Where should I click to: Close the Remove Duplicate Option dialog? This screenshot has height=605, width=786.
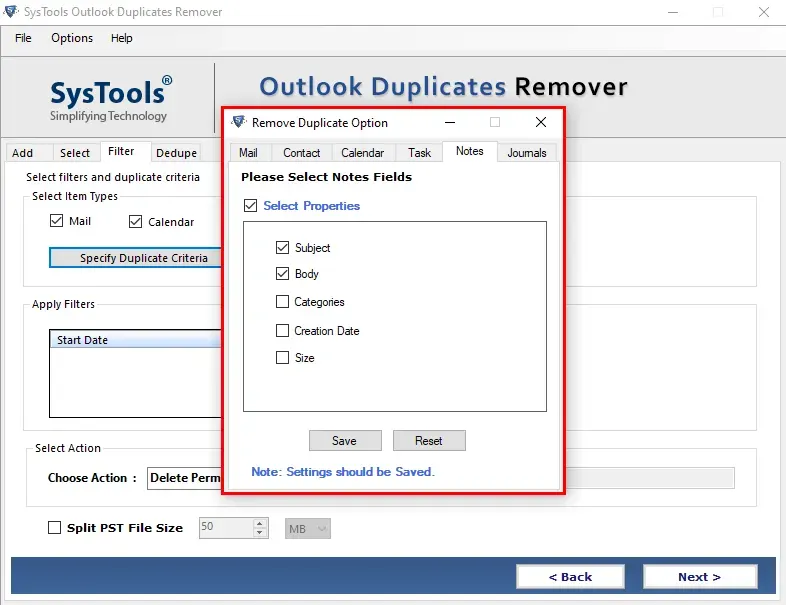540,122
